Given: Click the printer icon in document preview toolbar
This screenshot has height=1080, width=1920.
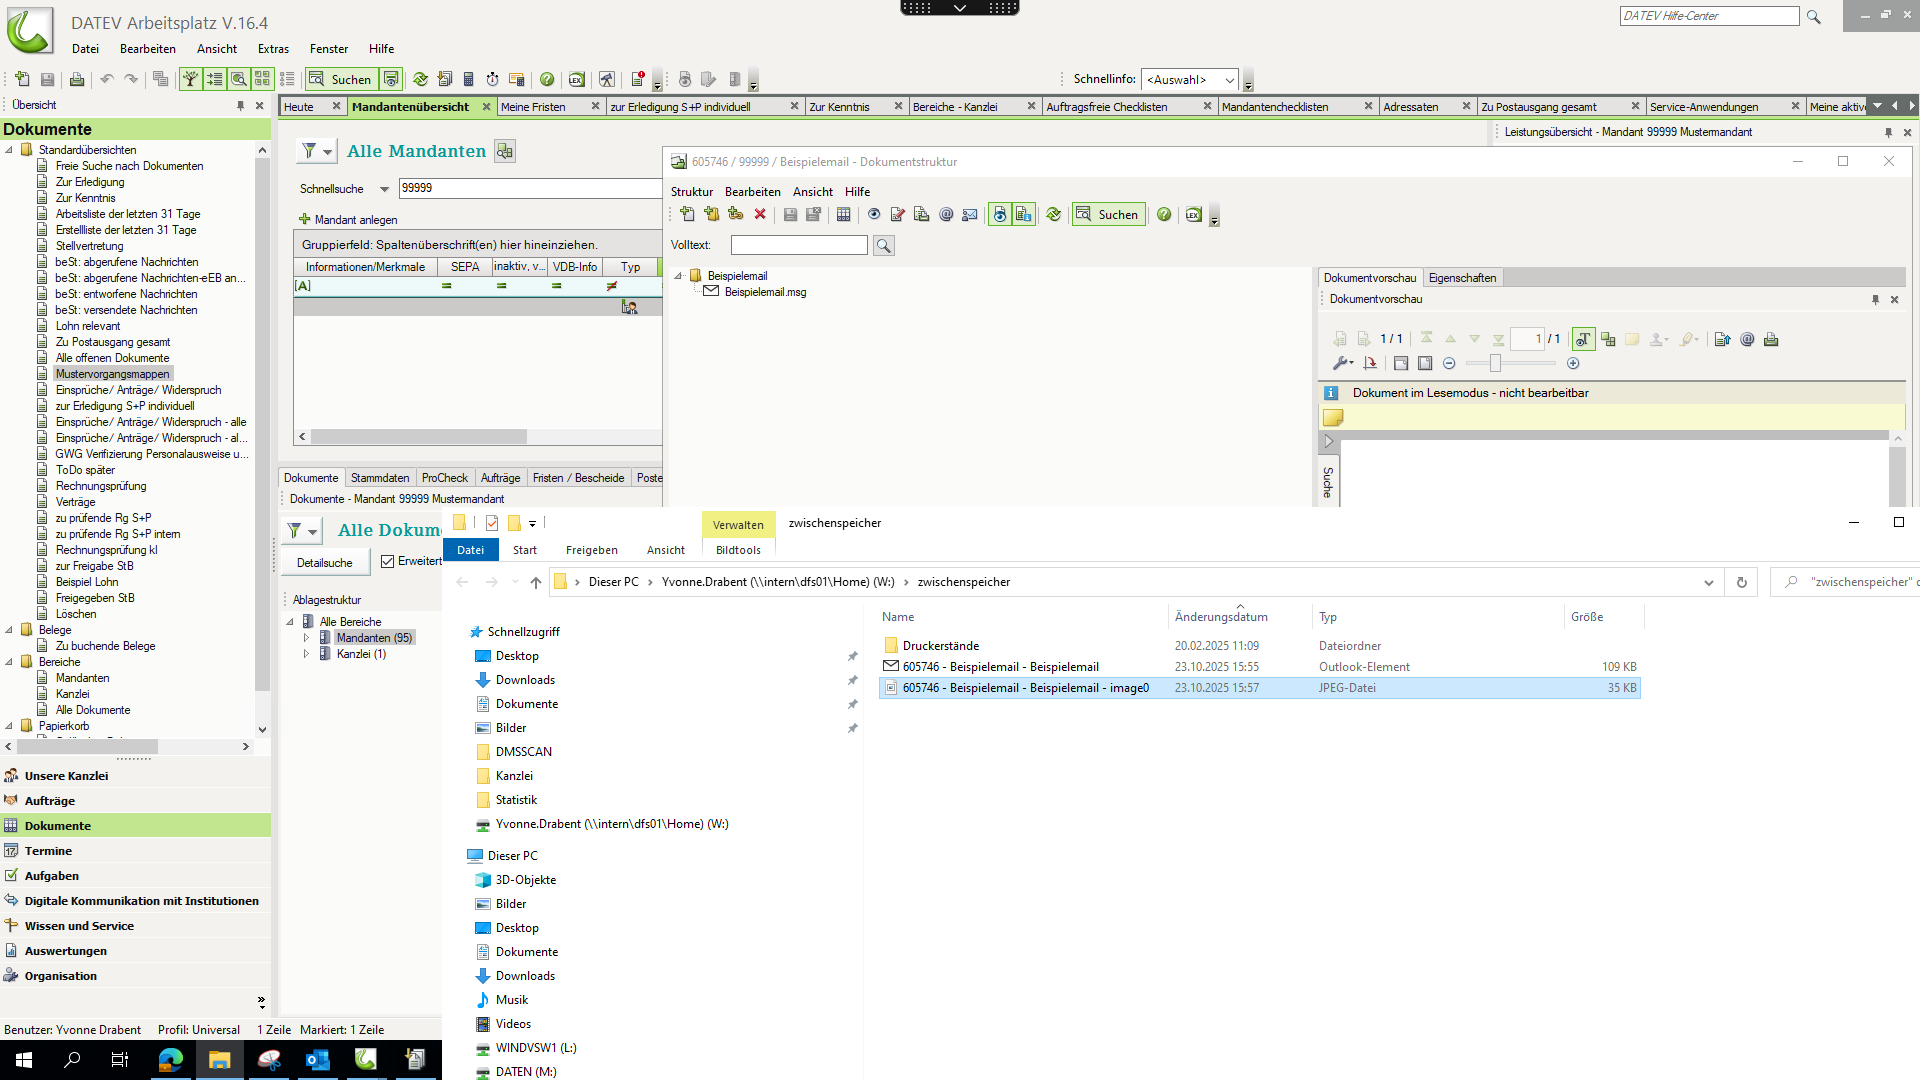Looking at the screenshot, I should [1771, 340].
